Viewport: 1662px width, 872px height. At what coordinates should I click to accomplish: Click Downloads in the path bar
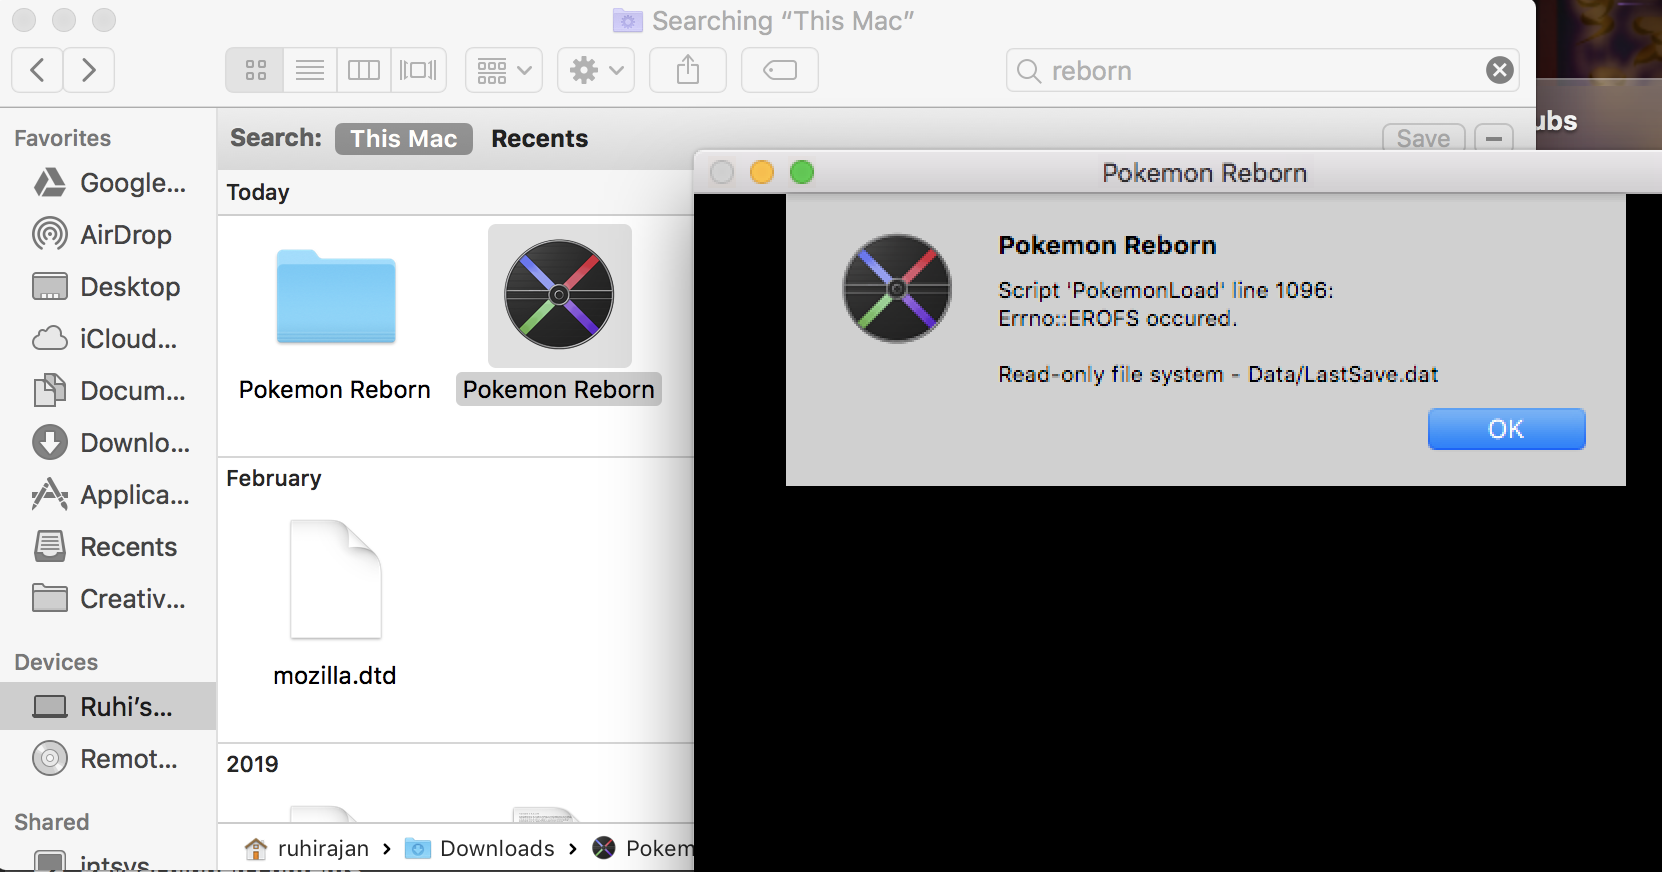pyautogui.click(x=496, y=849)
